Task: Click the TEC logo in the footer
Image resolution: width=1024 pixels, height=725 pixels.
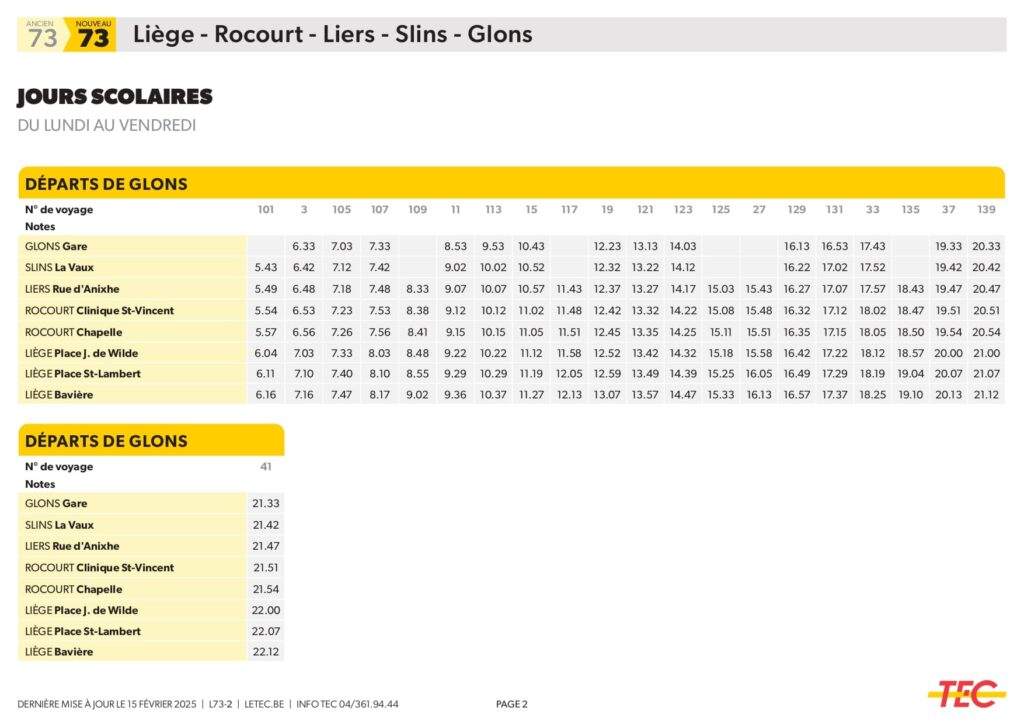Action: 965,693
